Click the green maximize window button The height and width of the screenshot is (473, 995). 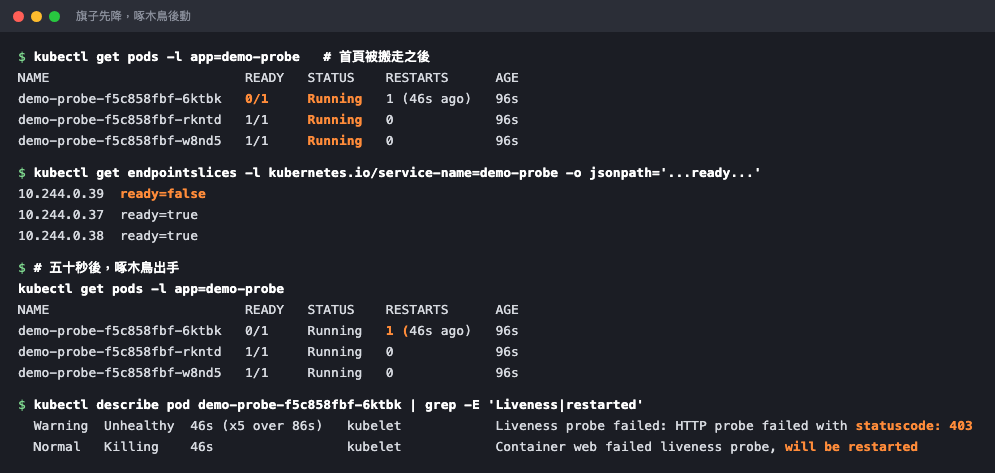(55, 17)
